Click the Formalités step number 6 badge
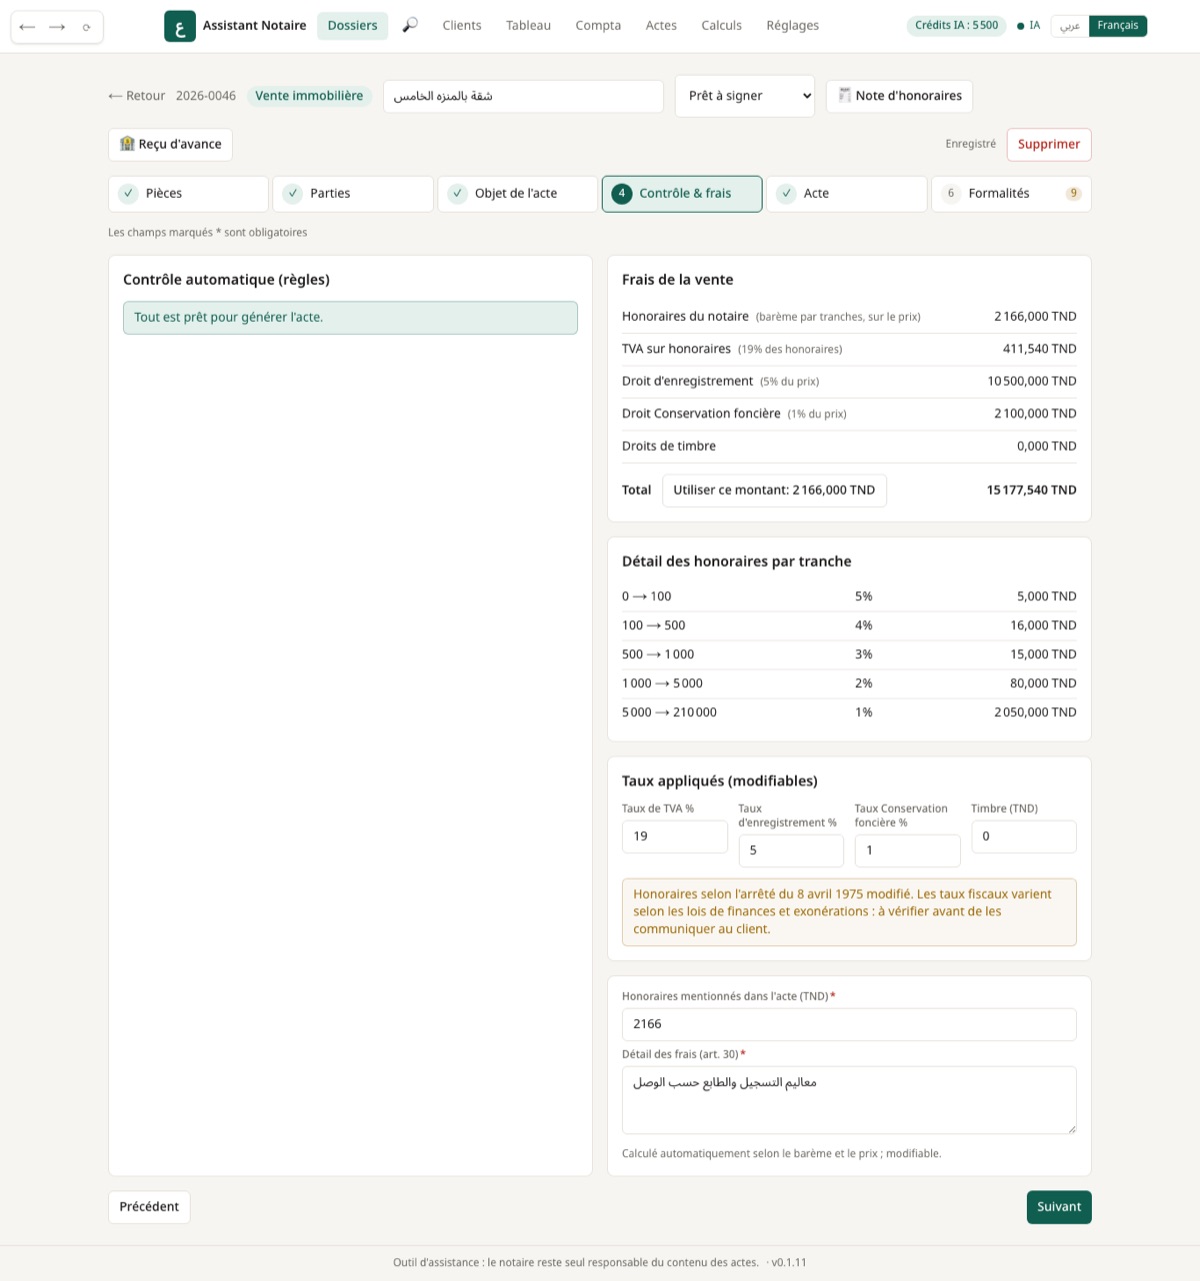 [x=951, y=194]
